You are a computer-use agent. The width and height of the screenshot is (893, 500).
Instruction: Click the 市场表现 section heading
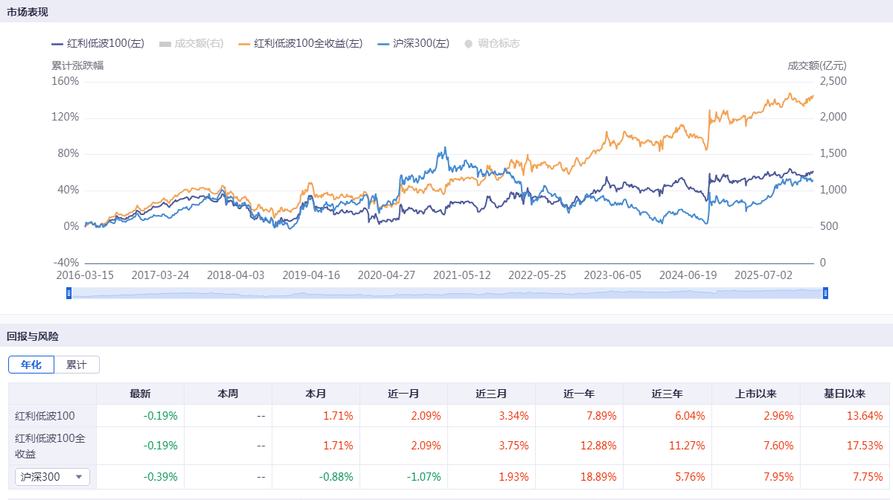[x=28, y=12]
